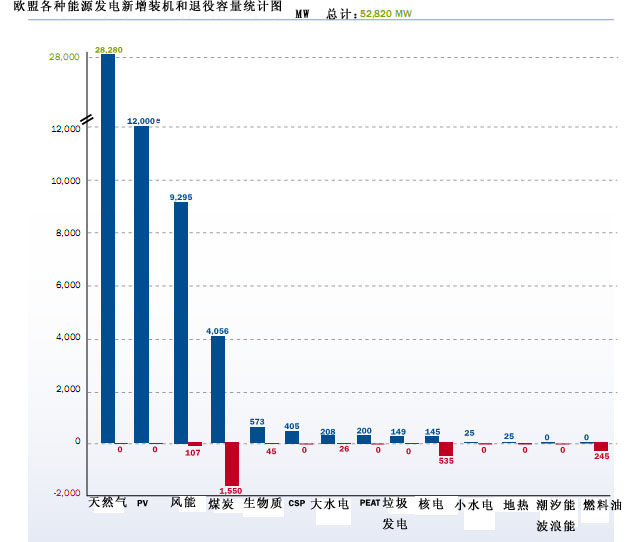Image resolution: width=634 pixels, height=542 pixels.
Task: Select the 核电 category label
Action: tap(431, 504)
